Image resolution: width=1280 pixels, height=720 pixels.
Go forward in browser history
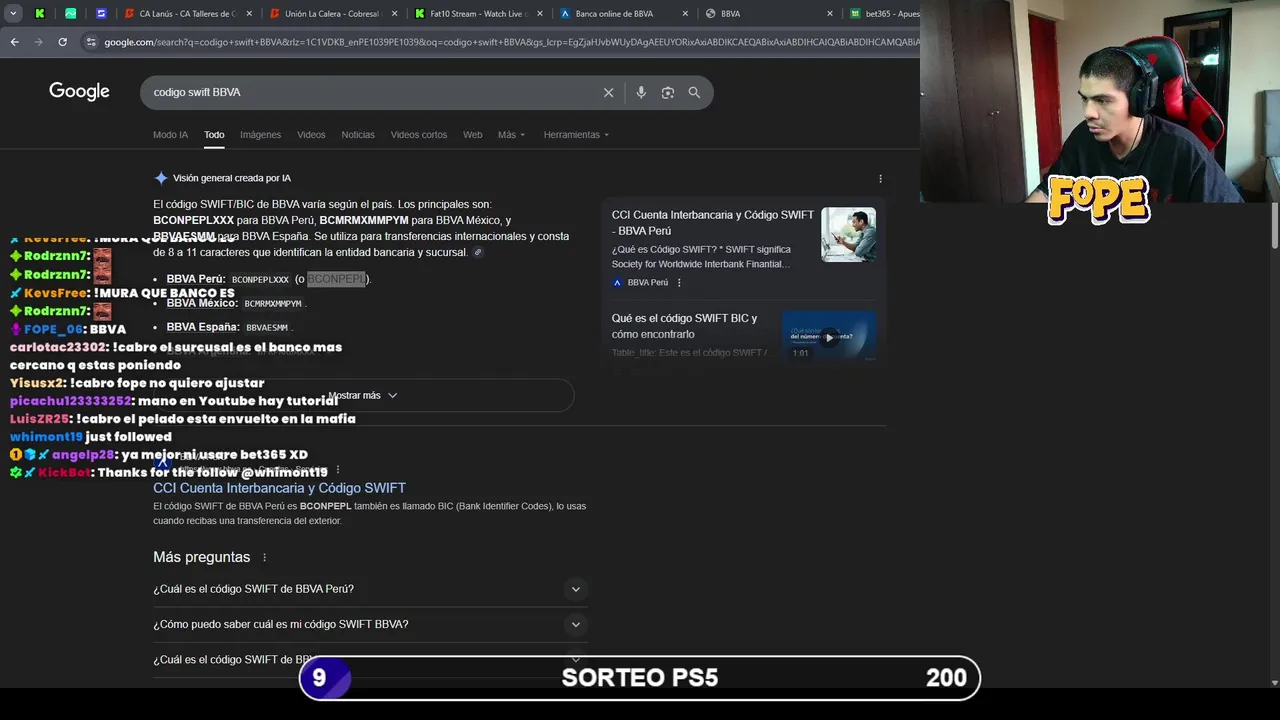pos(38,42)
